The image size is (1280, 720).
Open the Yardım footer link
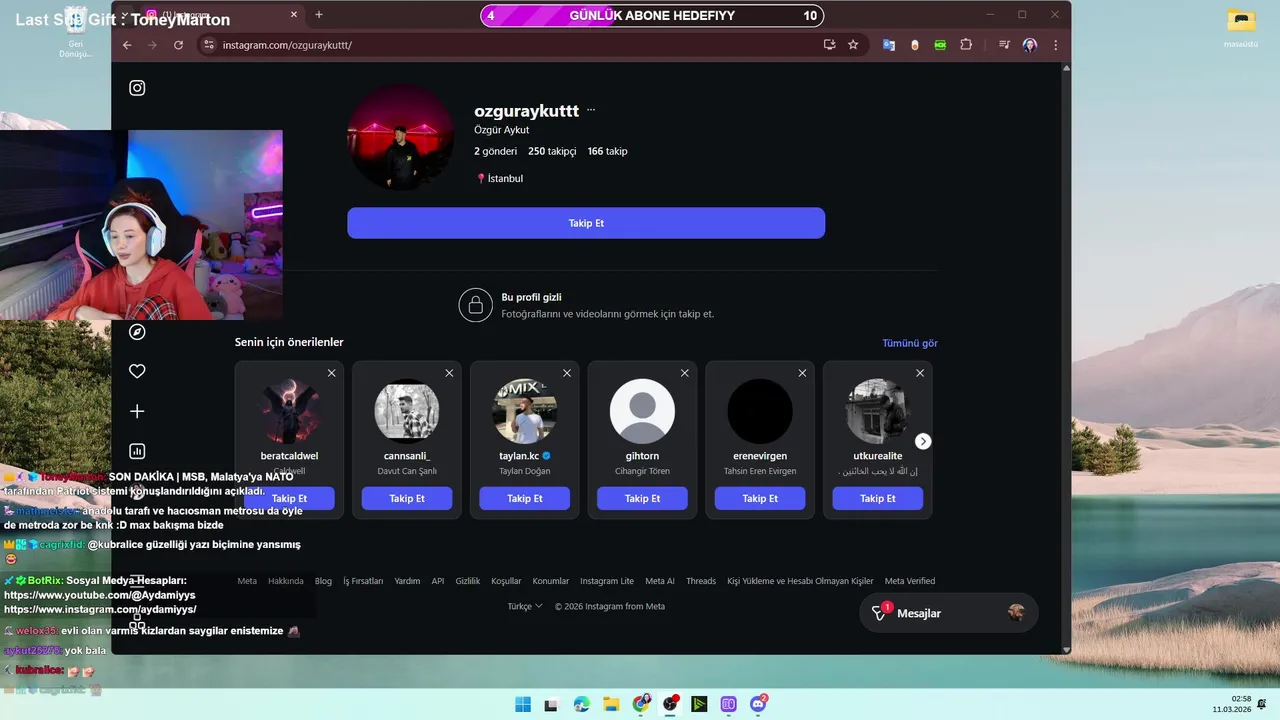tap(407, 581)
